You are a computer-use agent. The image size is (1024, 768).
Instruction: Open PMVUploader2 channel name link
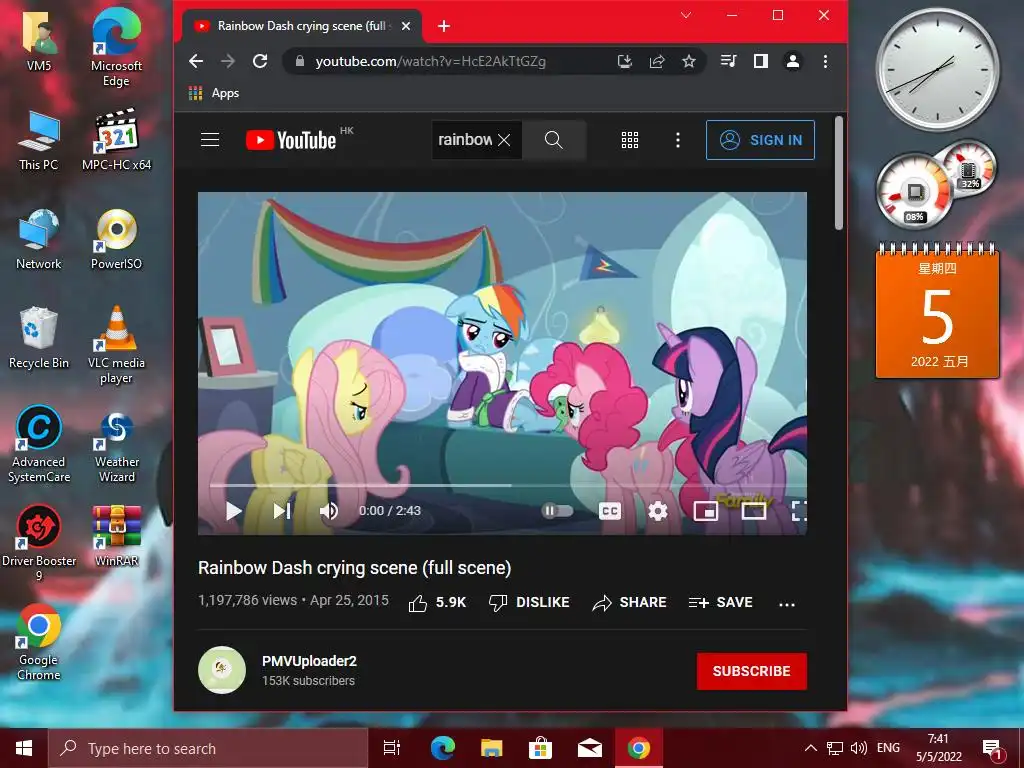tap(310, 661)
